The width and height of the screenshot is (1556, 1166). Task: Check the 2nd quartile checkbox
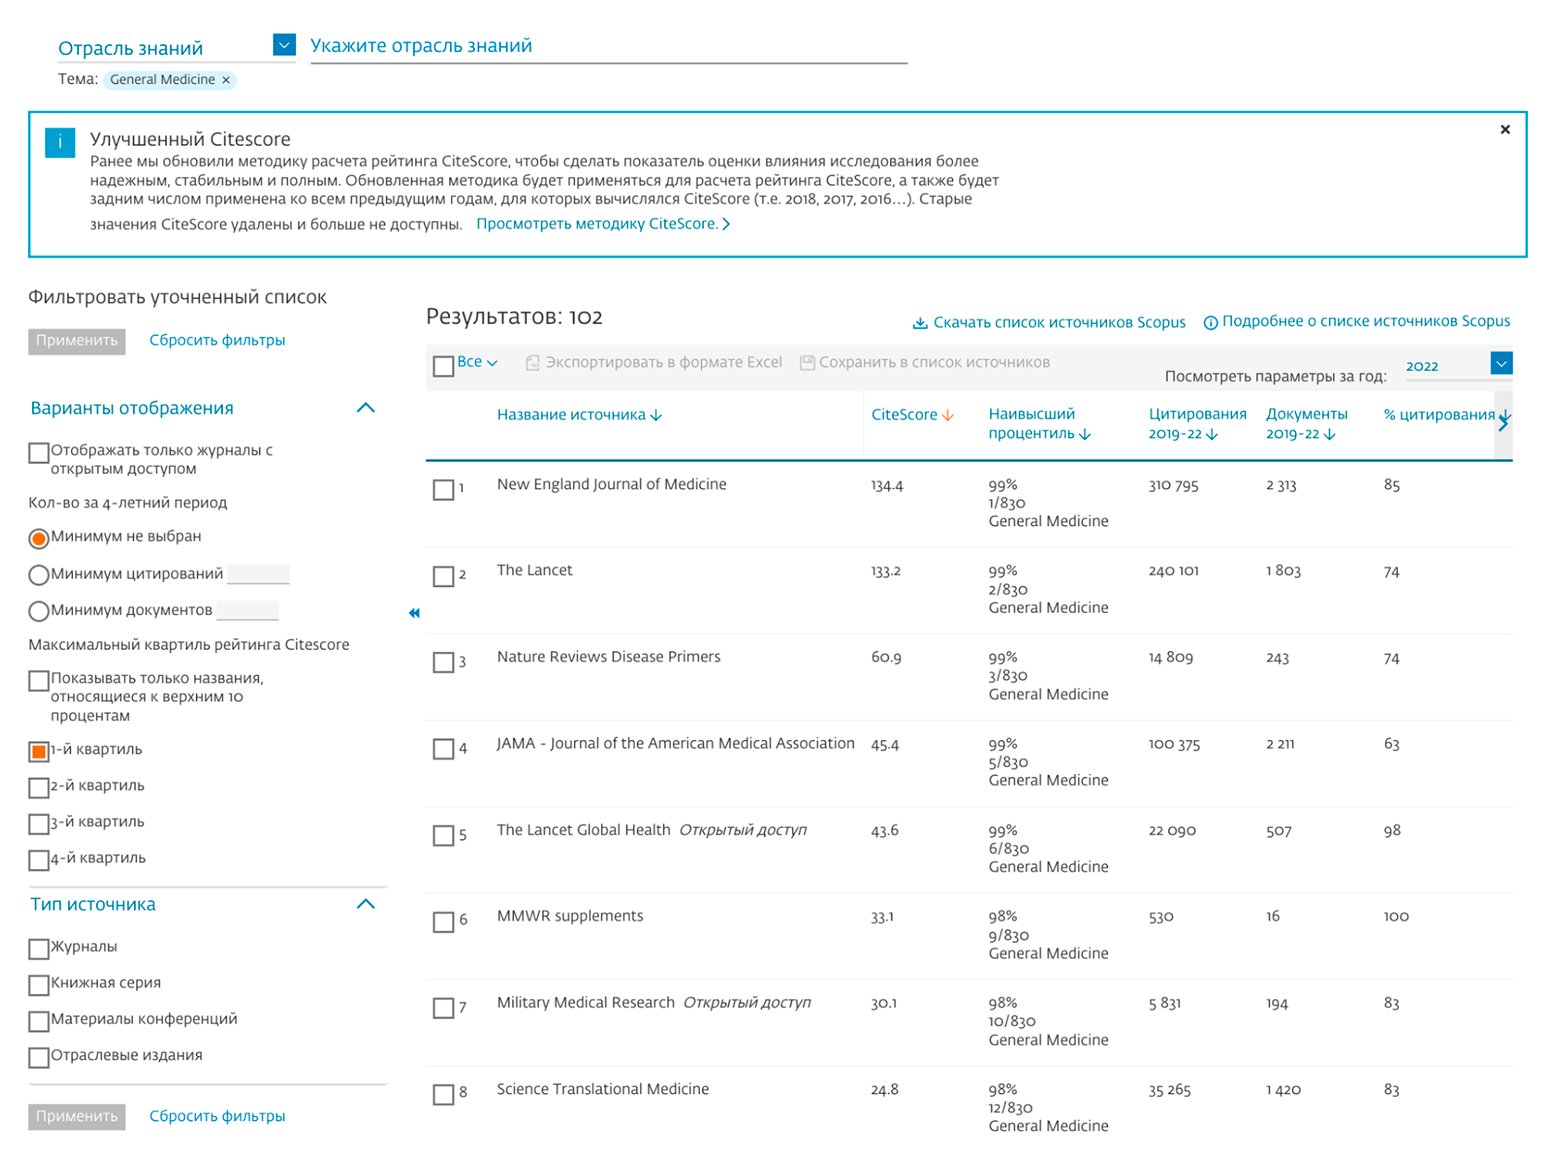tap(39, 788)
